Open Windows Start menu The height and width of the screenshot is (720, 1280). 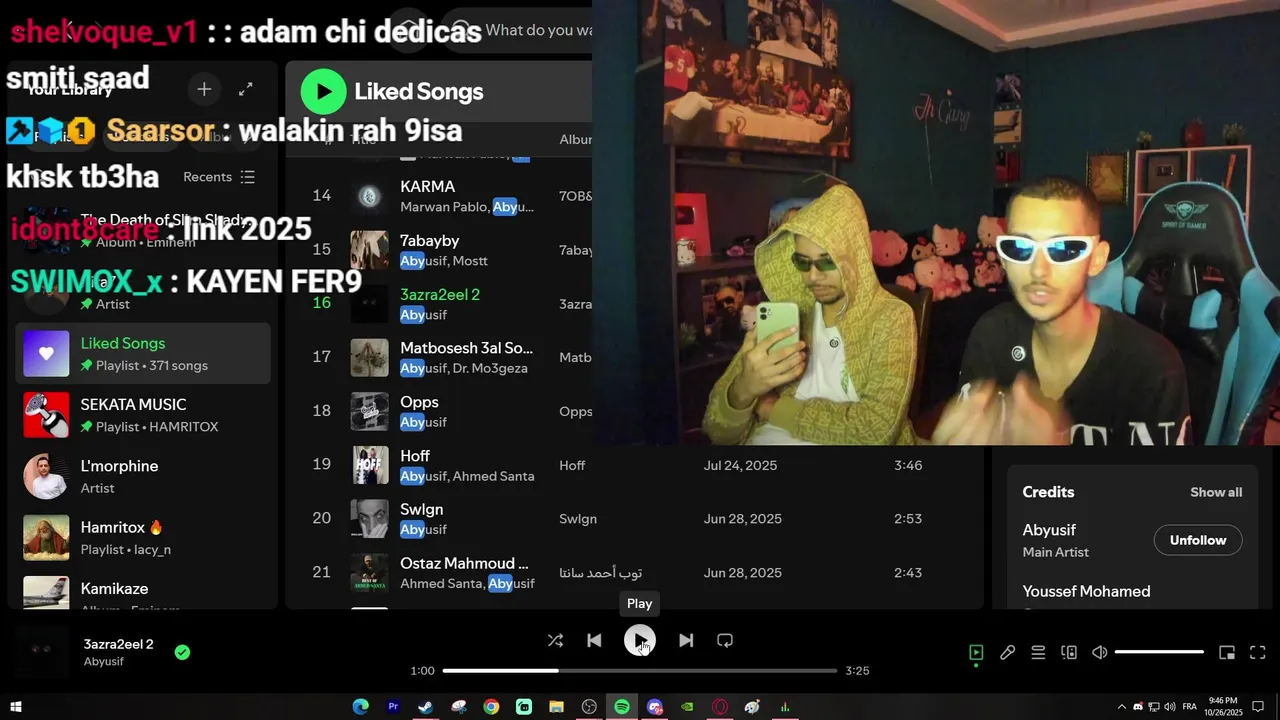point(16,707)
